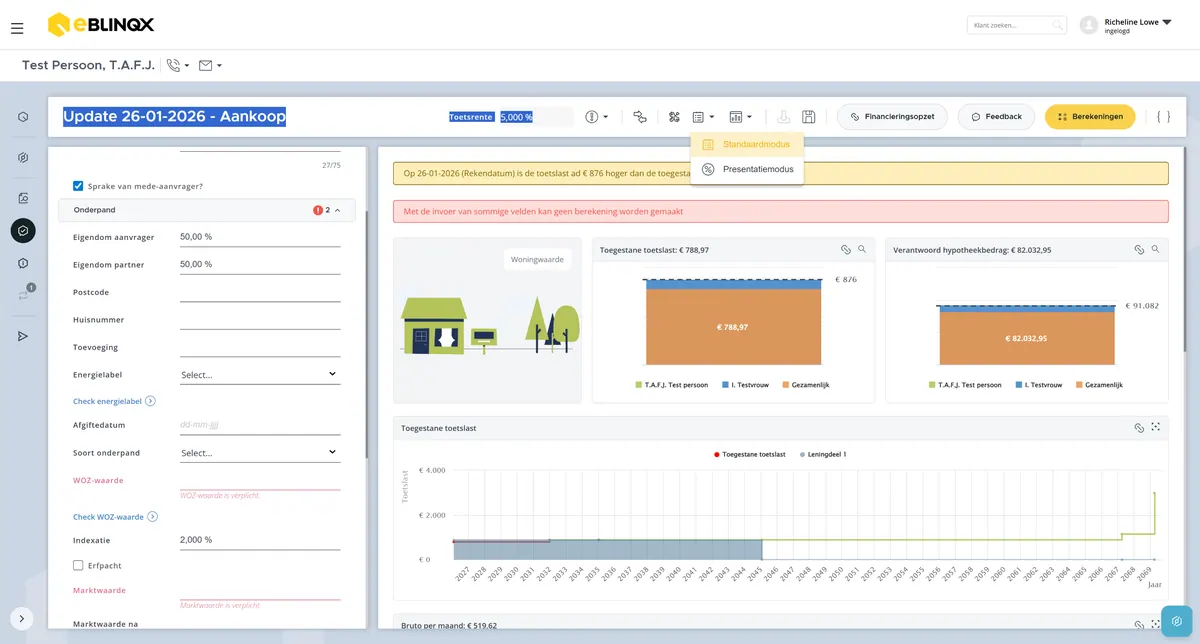Click the Klant zoeken search field
The height and width of the screenshot is (644, 1200).
click(x=1017, y=25)
